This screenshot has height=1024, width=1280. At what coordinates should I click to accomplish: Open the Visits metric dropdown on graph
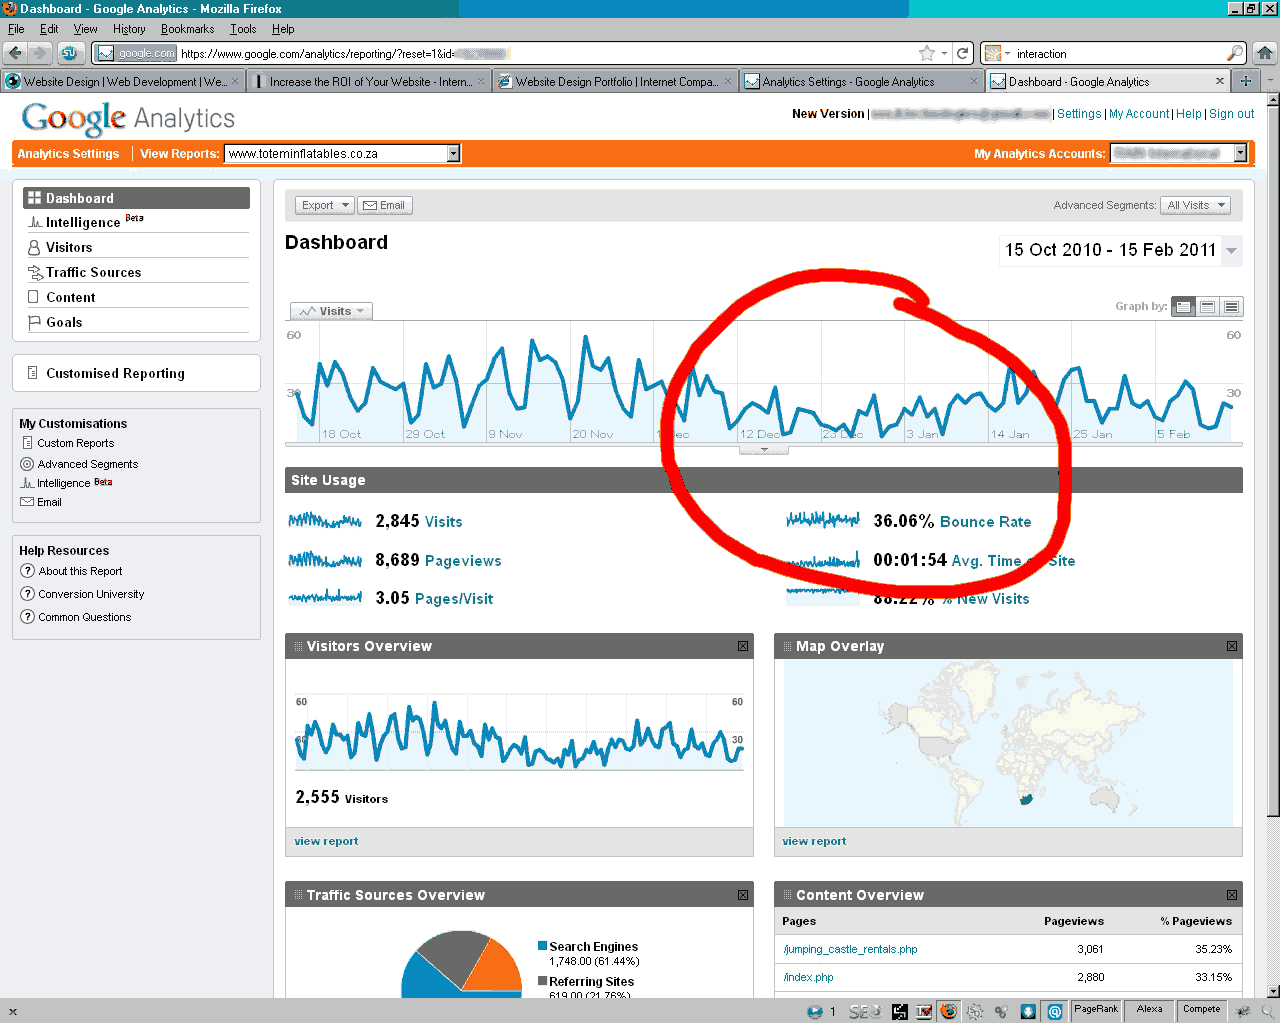pyautogui.click(x=331, y=311)
